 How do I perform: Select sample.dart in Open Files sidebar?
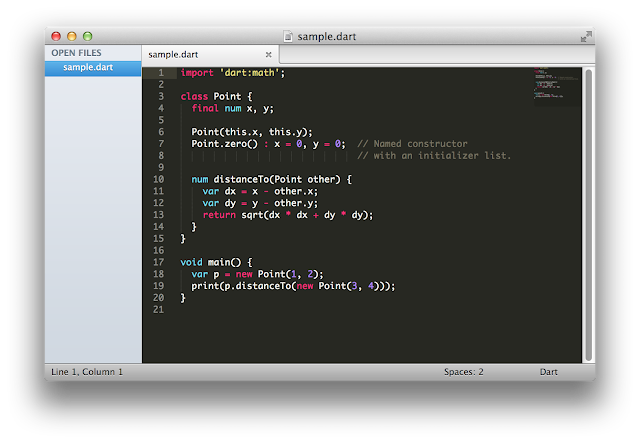tap(93, 67)
